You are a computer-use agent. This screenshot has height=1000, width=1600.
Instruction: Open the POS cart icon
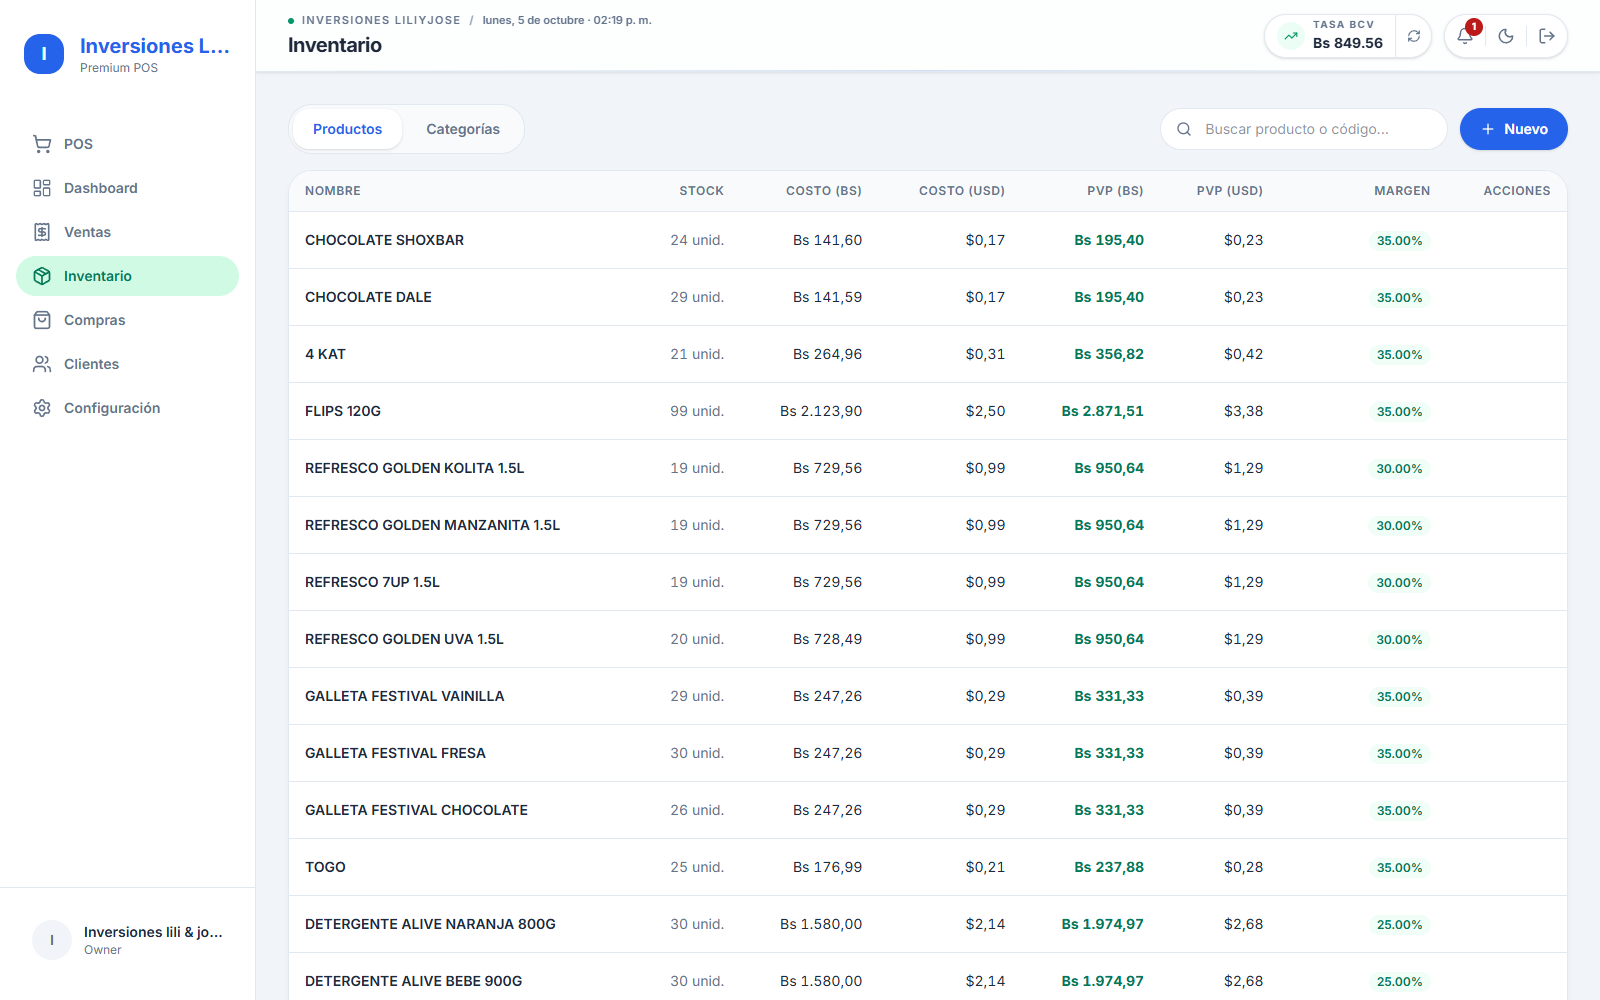click(42, 144)
